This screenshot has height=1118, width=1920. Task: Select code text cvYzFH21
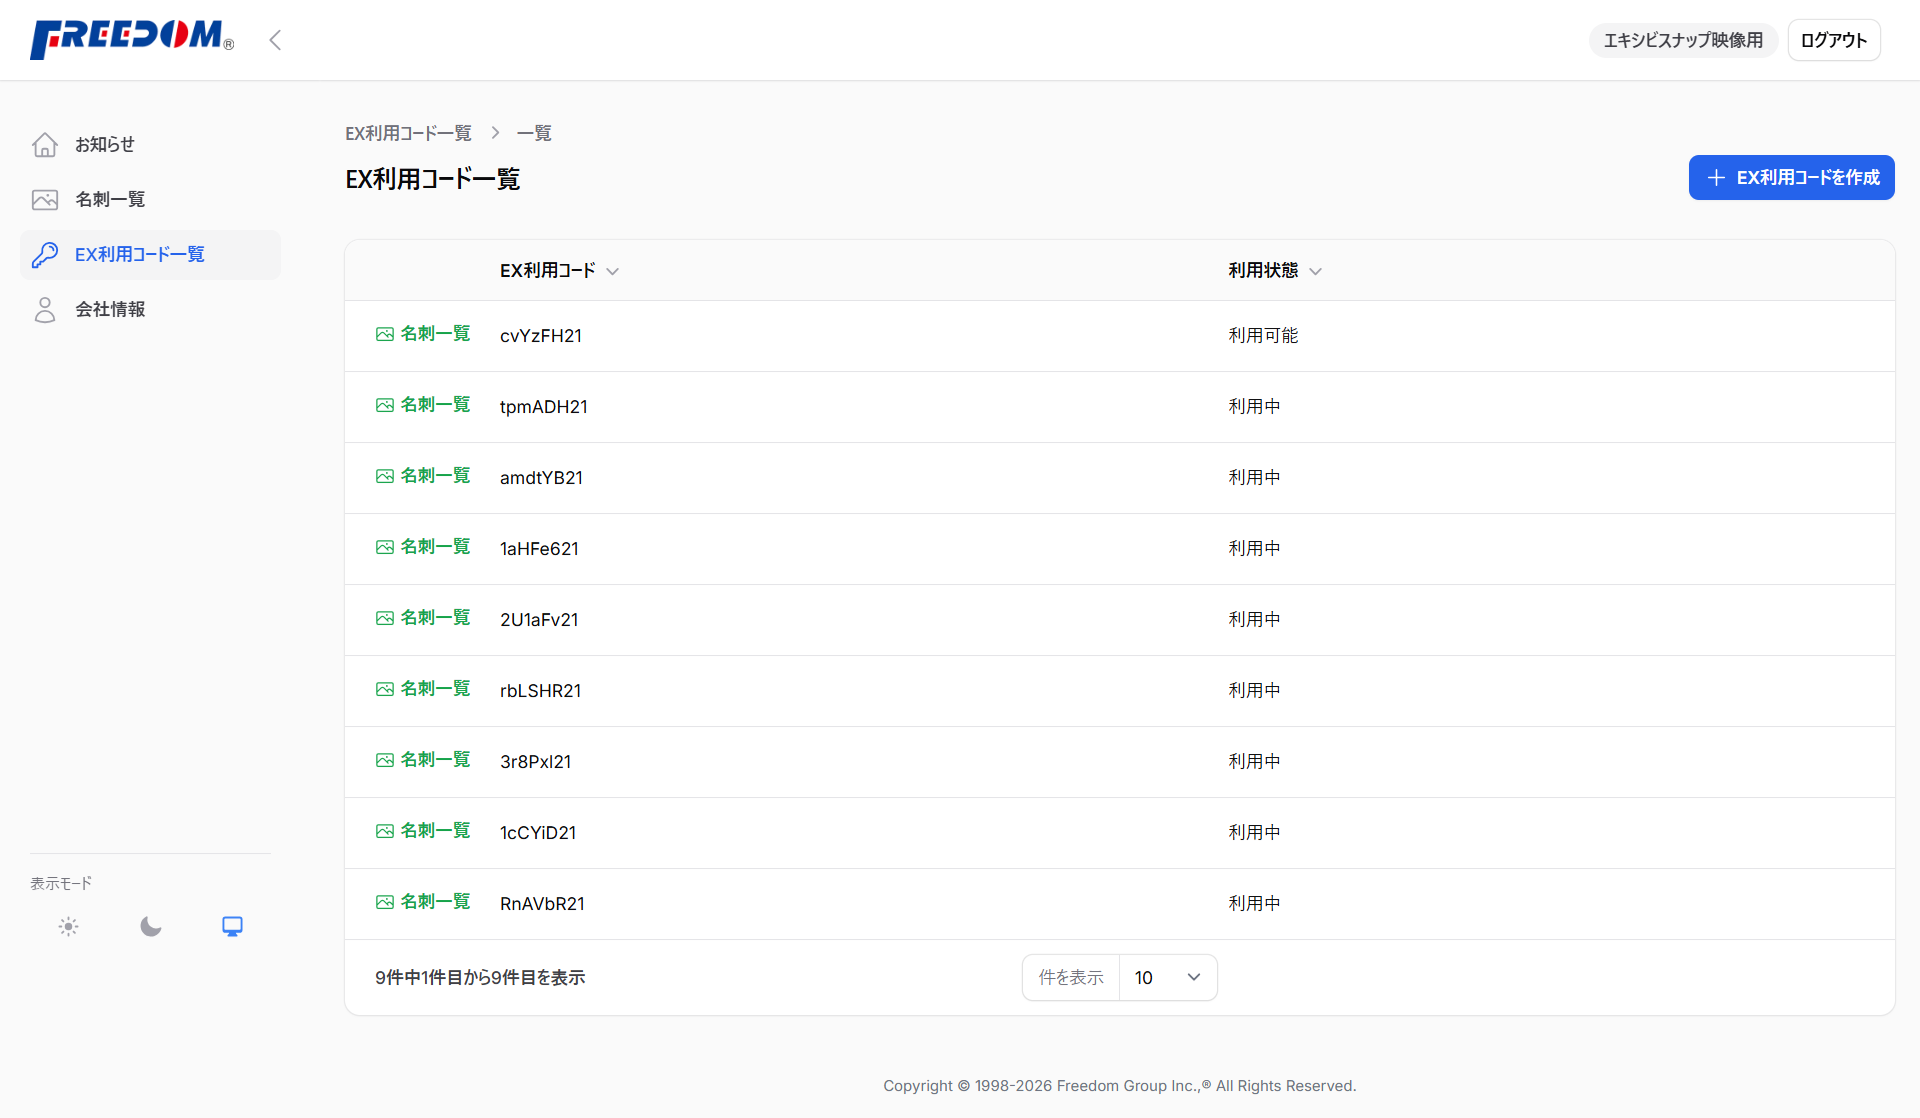point(541,336)
